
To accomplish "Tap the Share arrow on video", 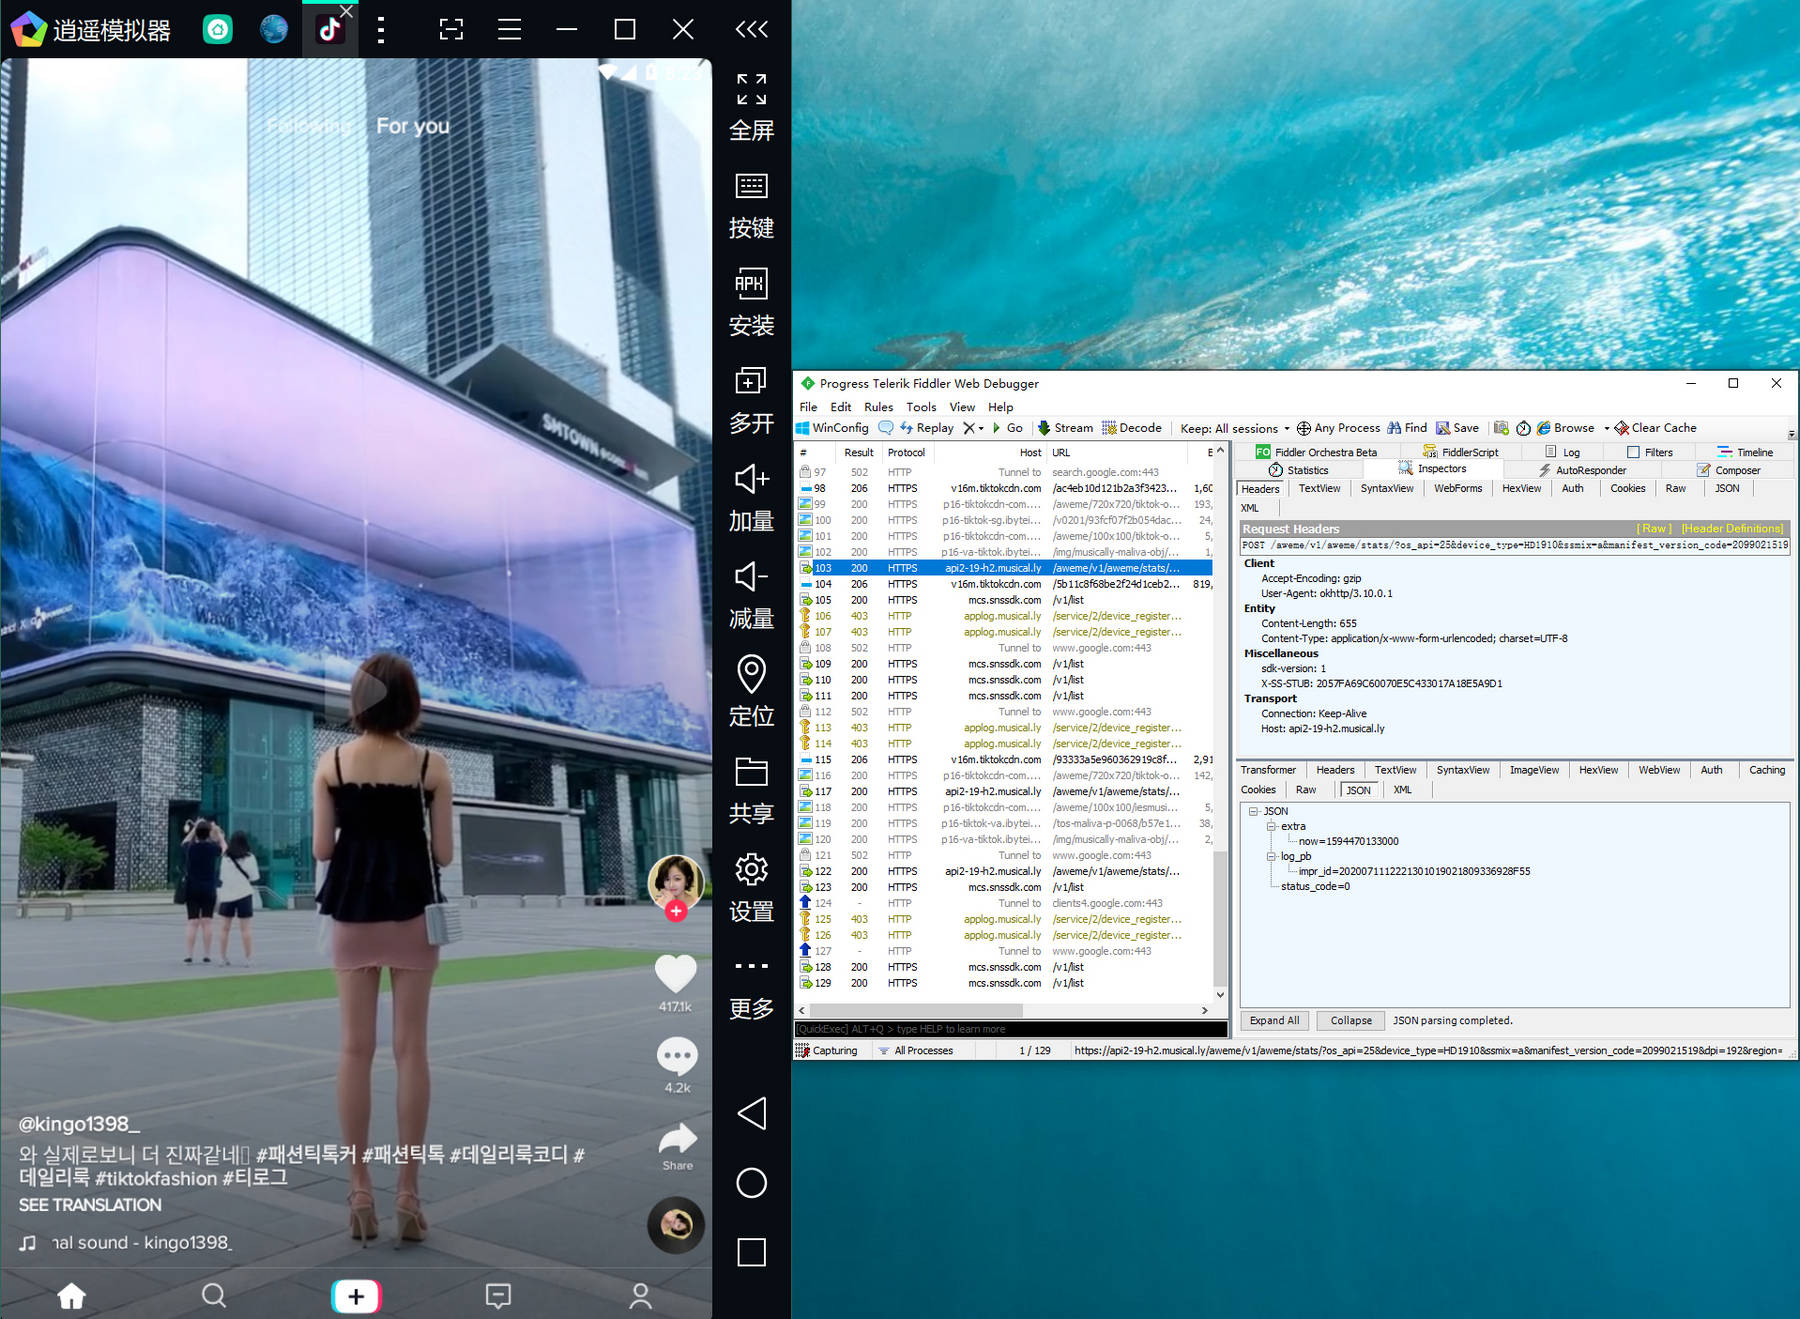I will click(677, 1139).
